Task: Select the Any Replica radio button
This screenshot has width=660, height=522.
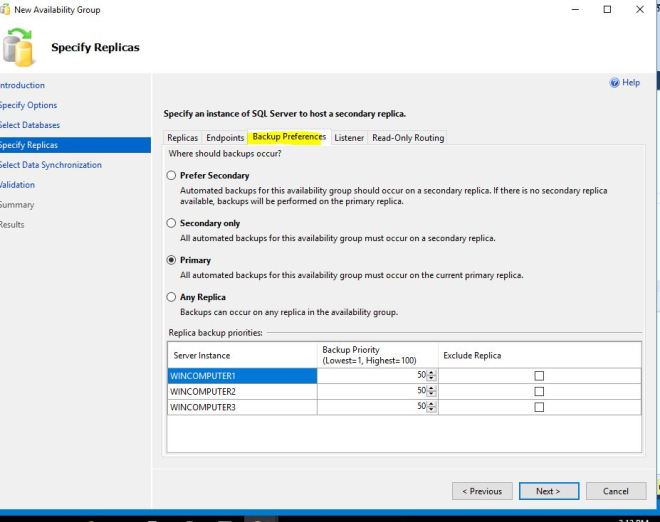Action: click(x=171, y=297)
